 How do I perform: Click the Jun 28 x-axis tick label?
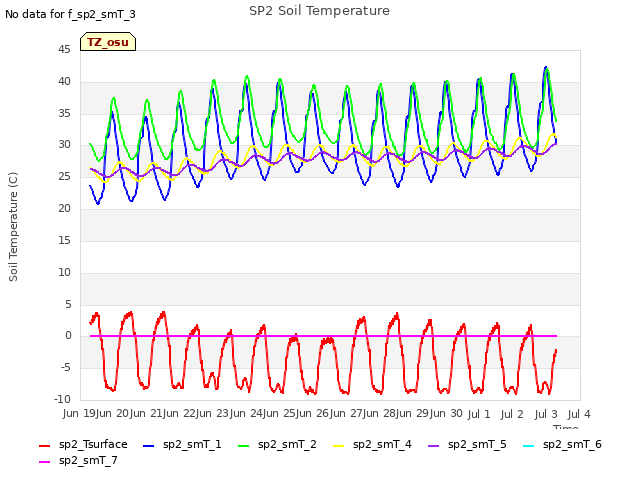point(380,413)
